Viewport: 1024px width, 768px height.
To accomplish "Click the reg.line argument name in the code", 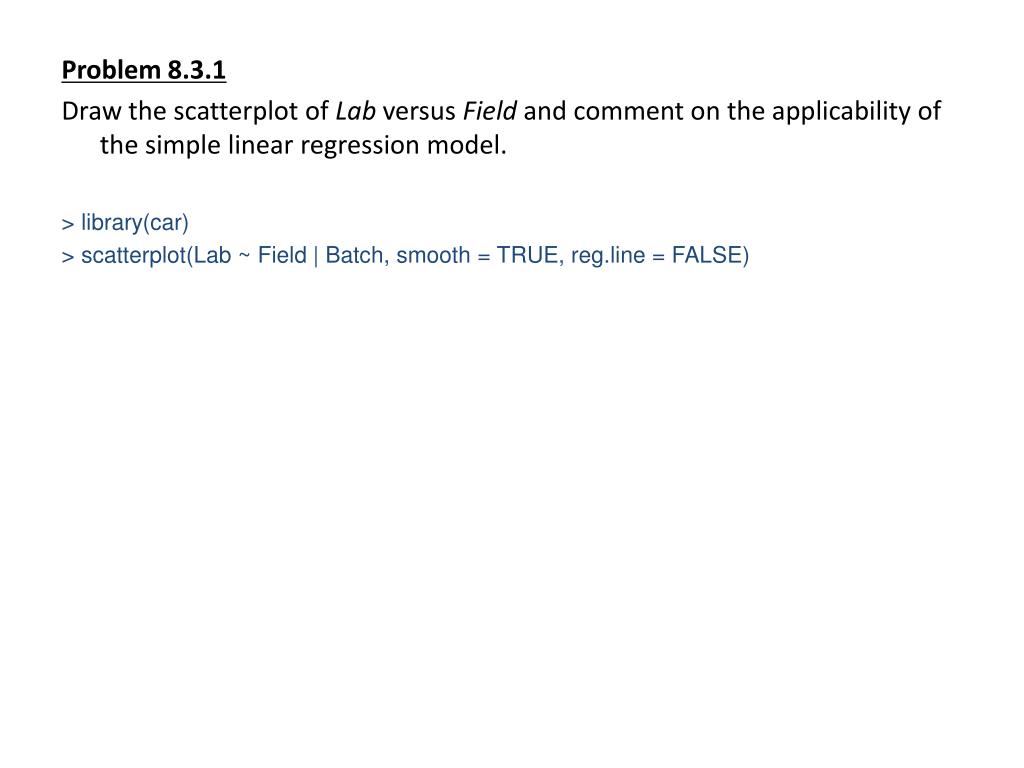I will coord(608,255).
